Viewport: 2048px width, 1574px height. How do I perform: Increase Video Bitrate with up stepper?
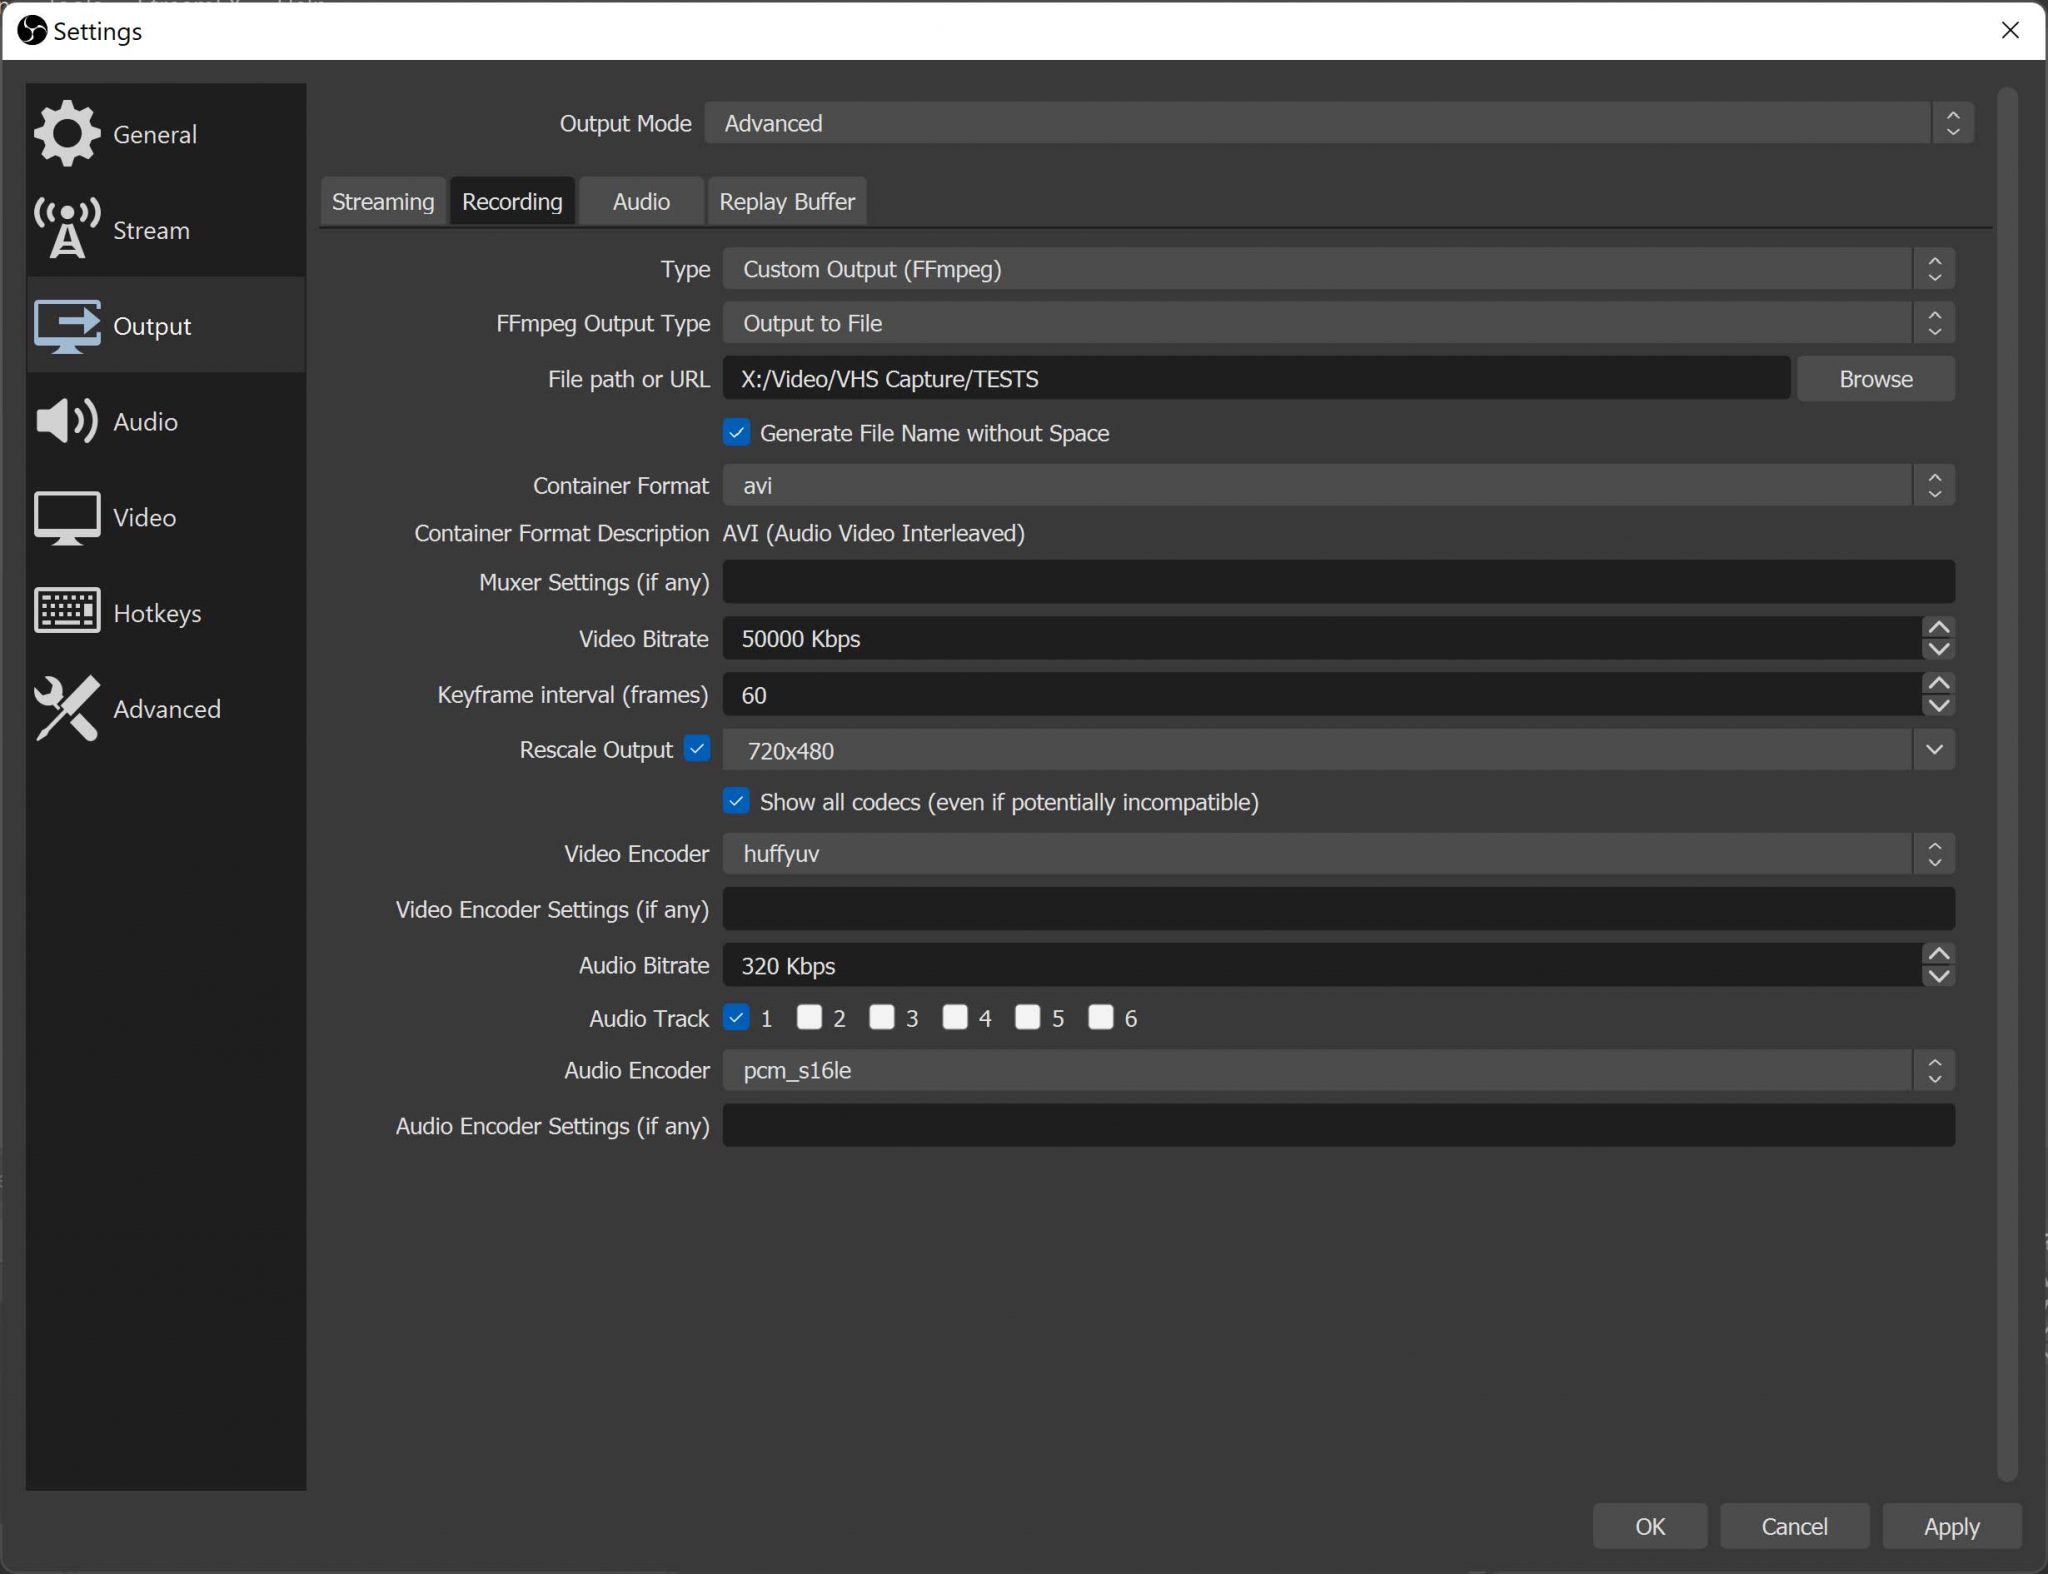tap(1938, 626)
